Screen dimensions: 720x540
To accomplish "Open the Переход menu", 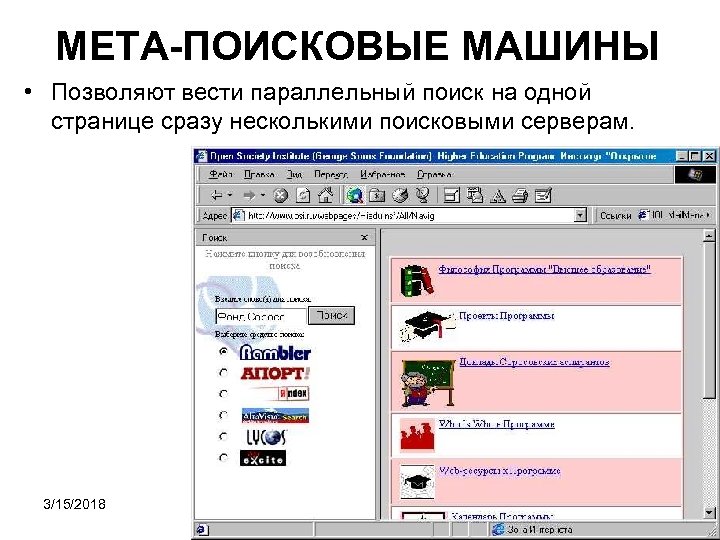I will (331, 174).
